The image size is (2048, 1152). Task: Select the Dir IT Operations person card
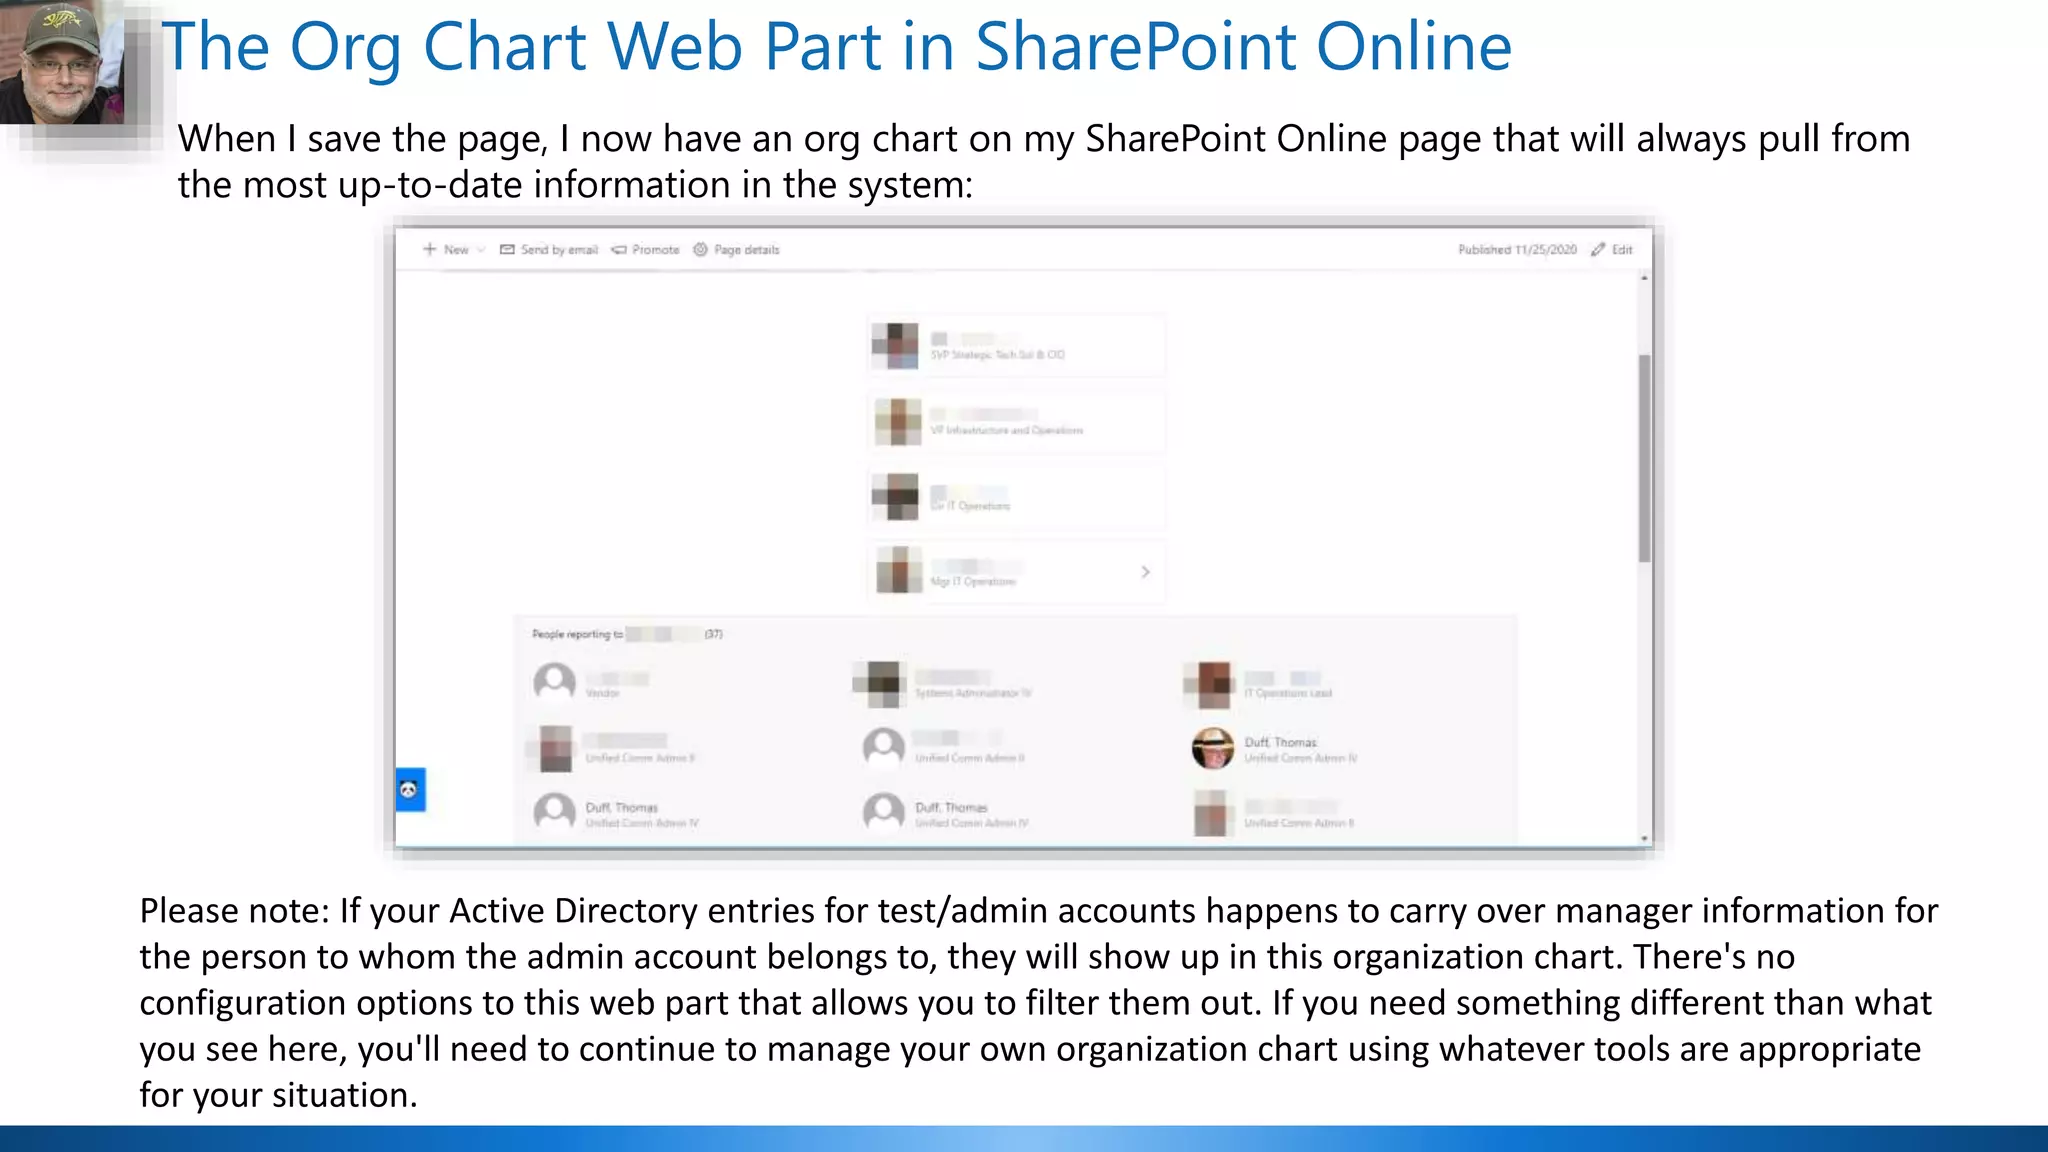click(1016, 497)
